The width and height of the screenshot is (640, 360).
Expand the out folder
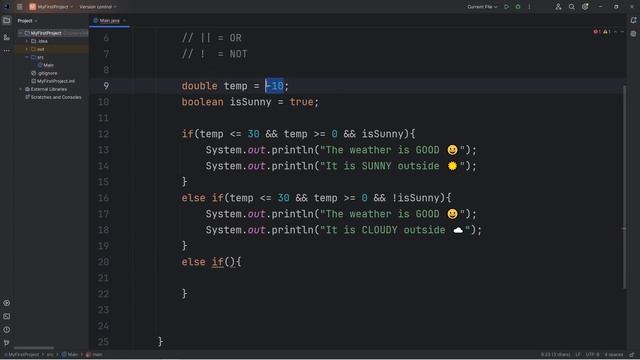[27, 49]
